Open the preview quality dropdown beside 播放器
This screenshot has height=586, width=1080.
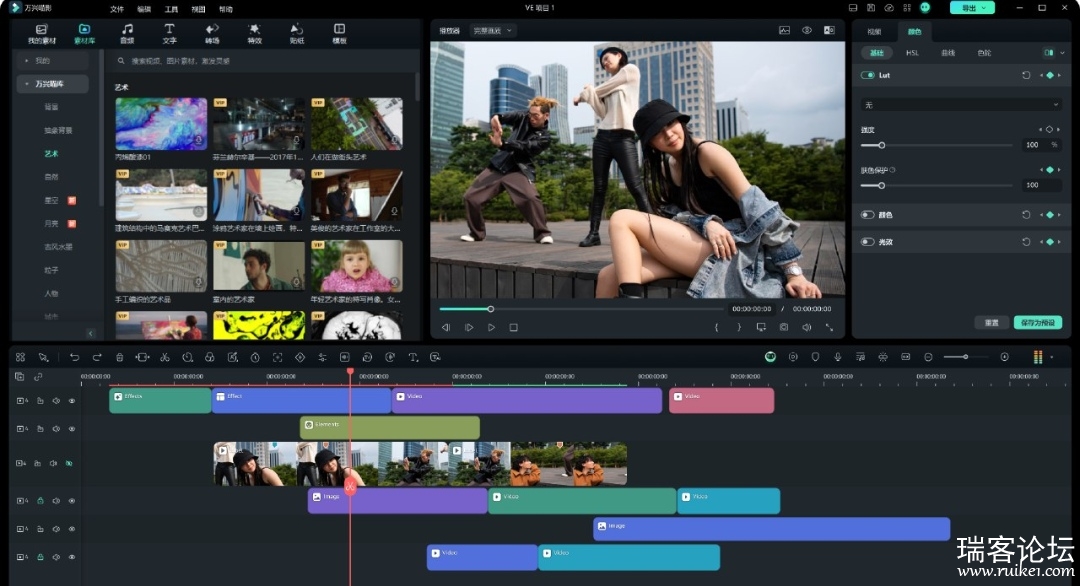pyautogui.click(x=494, y=31)
